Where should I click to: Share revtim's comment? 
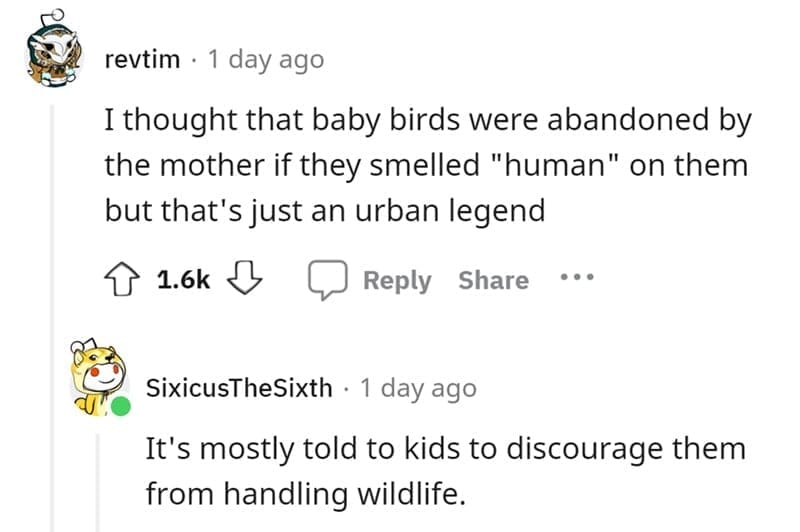[x=493, y=280]
